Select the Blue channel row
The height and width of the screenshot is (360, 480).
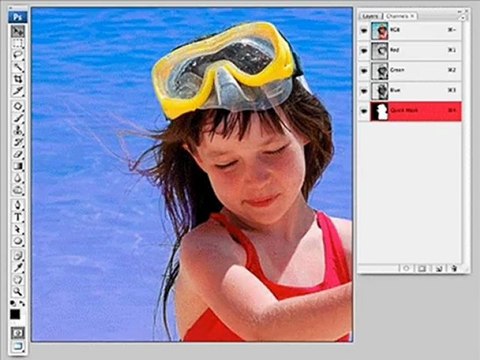point(410,91)
